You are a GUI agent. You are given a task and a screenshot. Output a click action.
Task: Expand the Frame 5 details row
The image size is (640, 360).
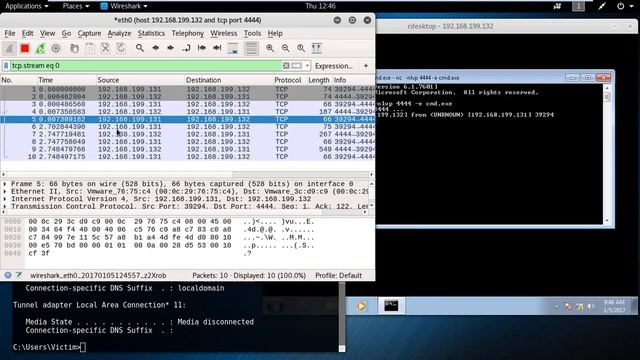(x=5, y=184)
